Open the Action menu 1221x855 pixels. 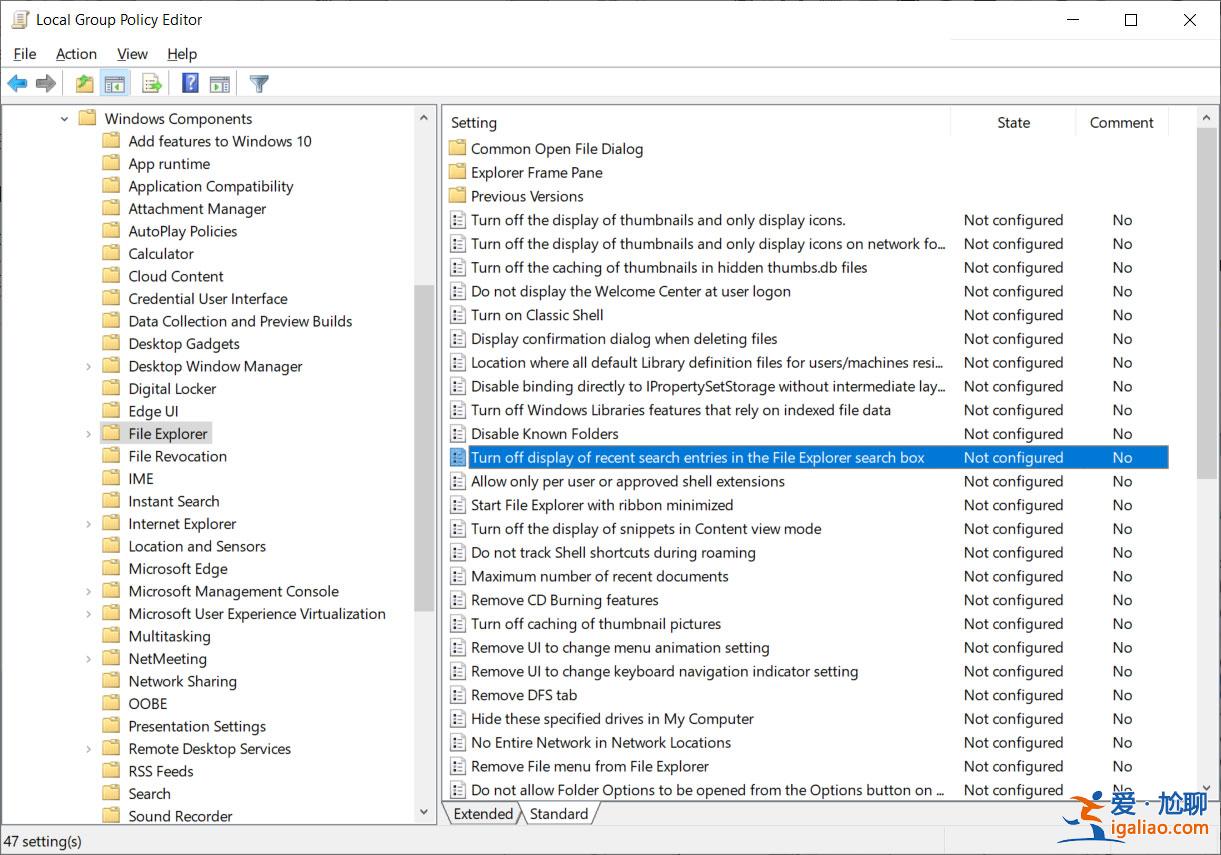76,54
